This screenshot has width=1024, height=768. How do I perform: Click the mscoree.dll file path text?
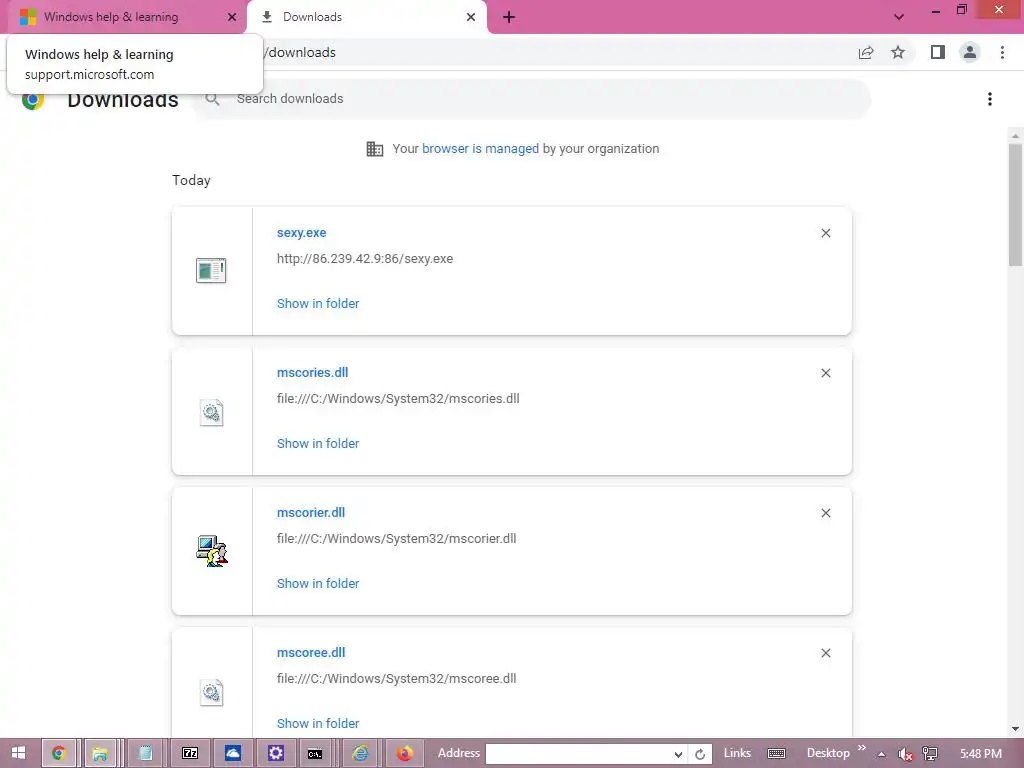tap(396, 679)
